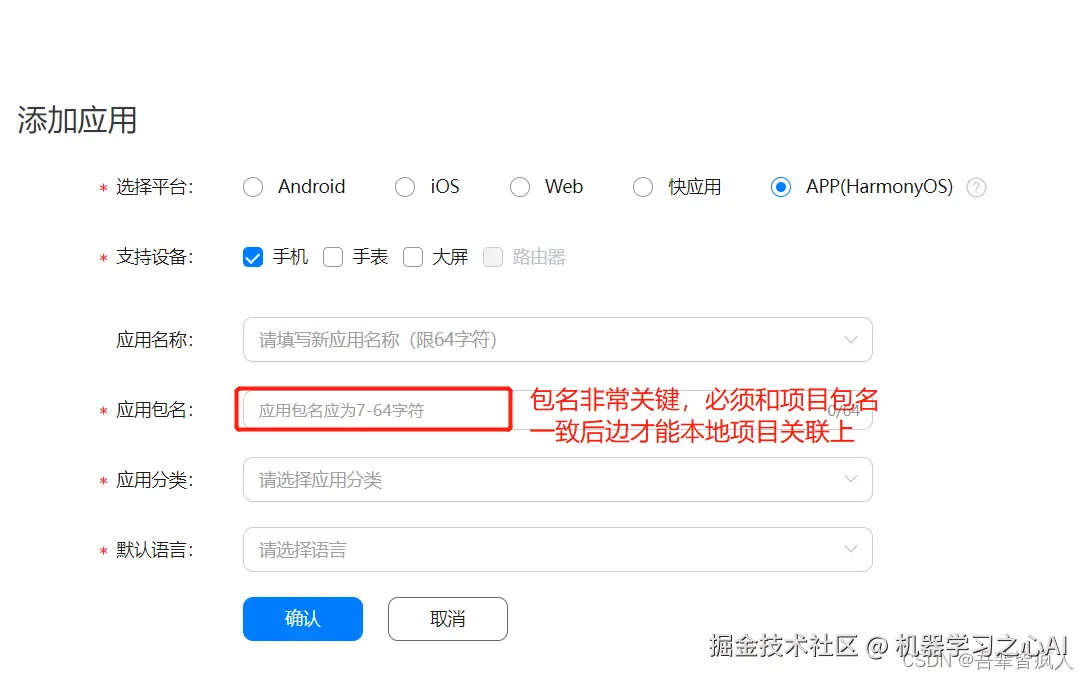The image size is (1089, 680).
Task: Cancel the form via 取消 button
Action: click(x=448, y=619)
